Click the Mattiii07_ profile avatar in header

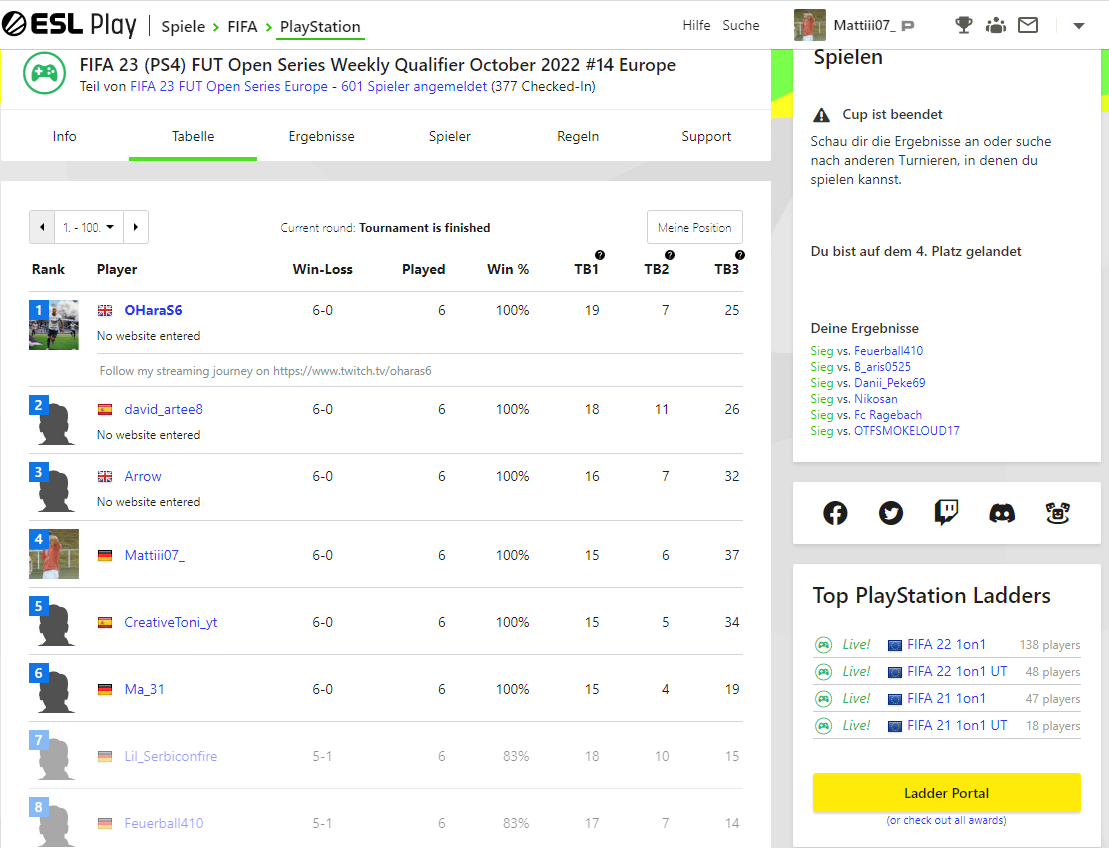click(810, 25)
